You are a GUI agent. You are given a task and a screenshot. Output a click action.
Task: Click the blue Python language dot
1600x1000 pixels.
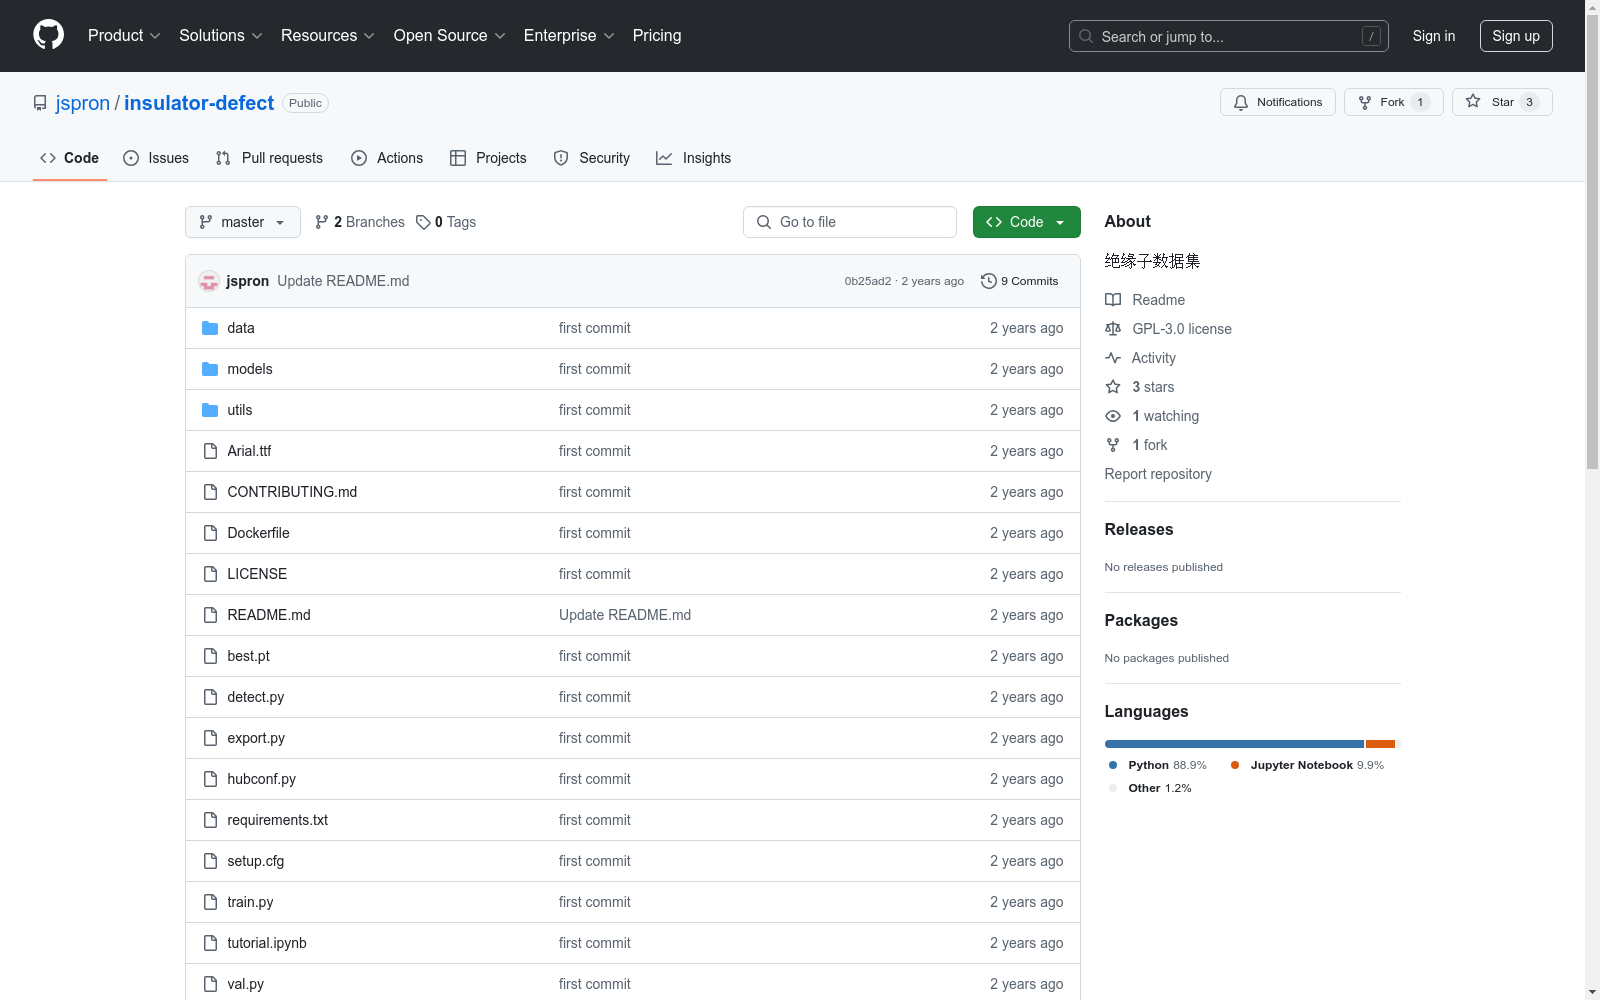pos(1113,765)
